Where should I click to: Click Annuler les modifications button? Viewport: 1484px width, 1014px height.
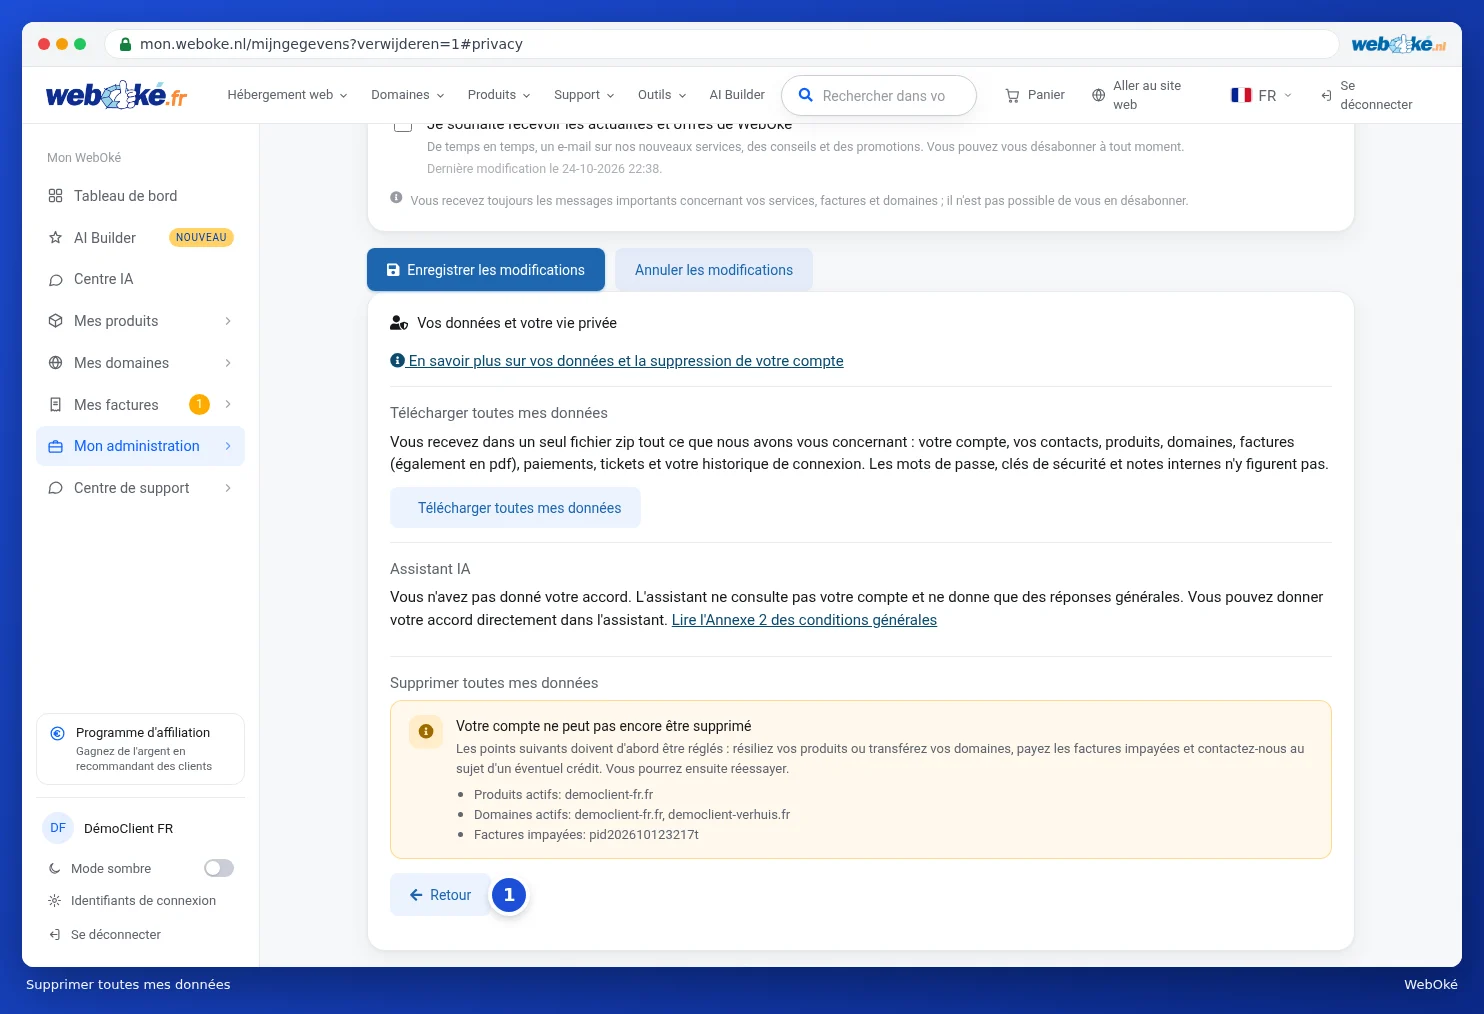[x=714, y=270]
